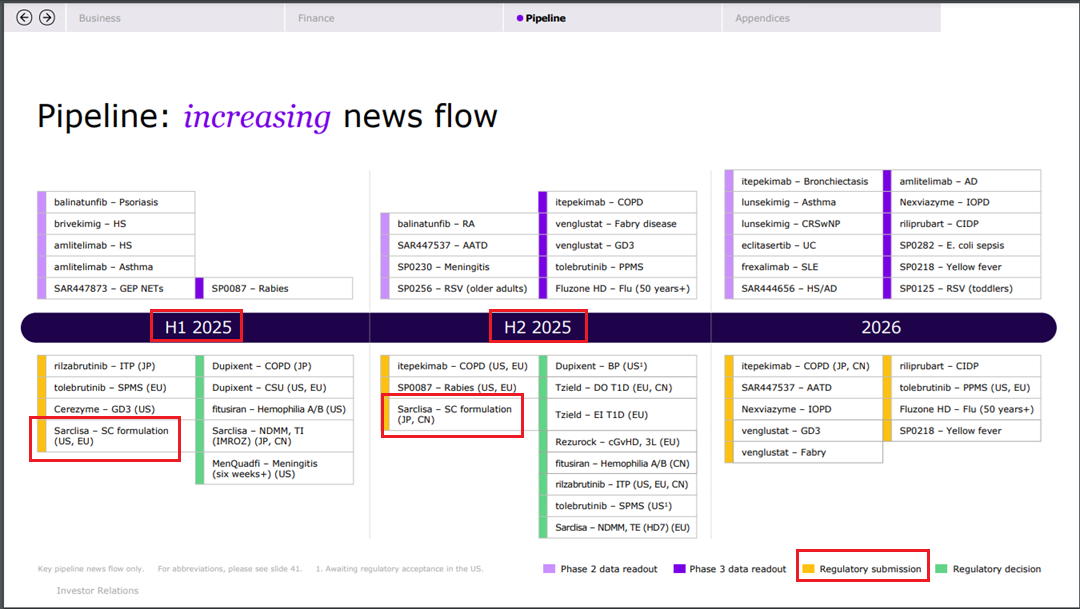1080x609 pixels.
Task: Select 'eclitasertib – UC' entry
Action: coord(804,245)
